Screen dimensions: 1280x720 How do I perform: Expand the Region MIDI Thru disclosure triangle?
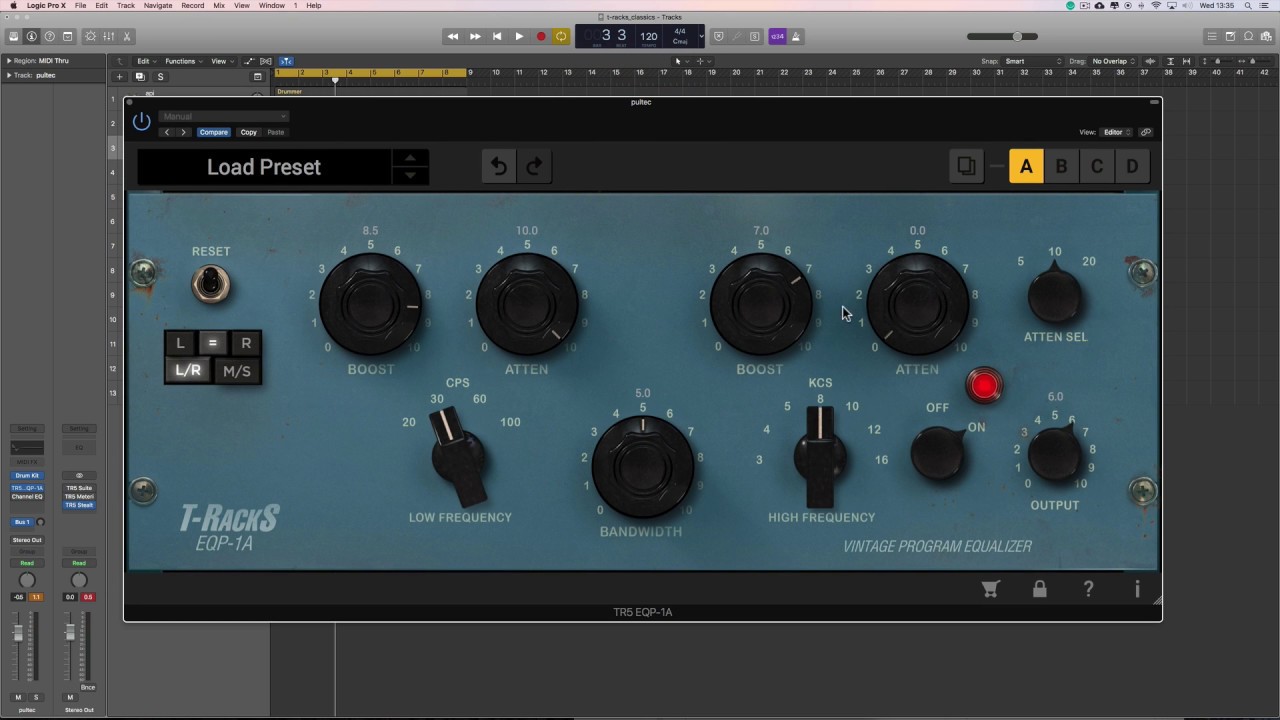point(8,61)
